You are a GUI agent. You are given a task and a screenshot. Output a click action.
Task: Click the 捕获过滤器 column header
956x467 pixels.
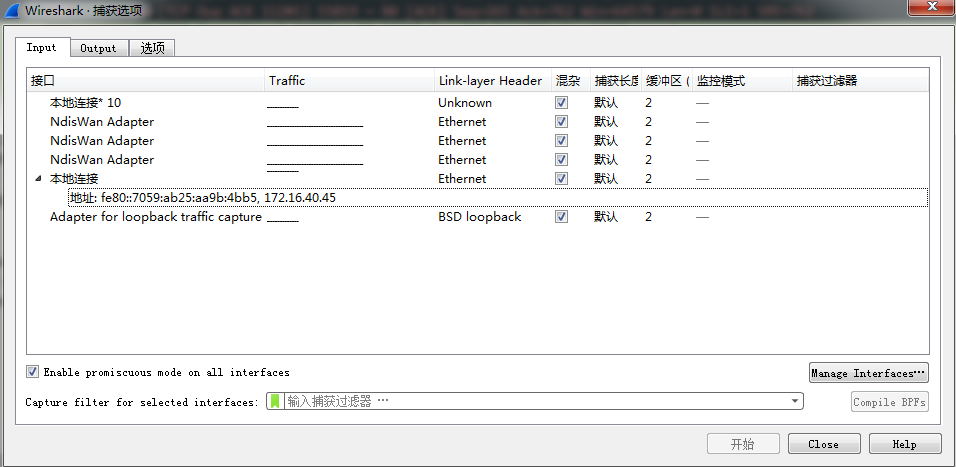pyautogui.click(x=860, y=80)
